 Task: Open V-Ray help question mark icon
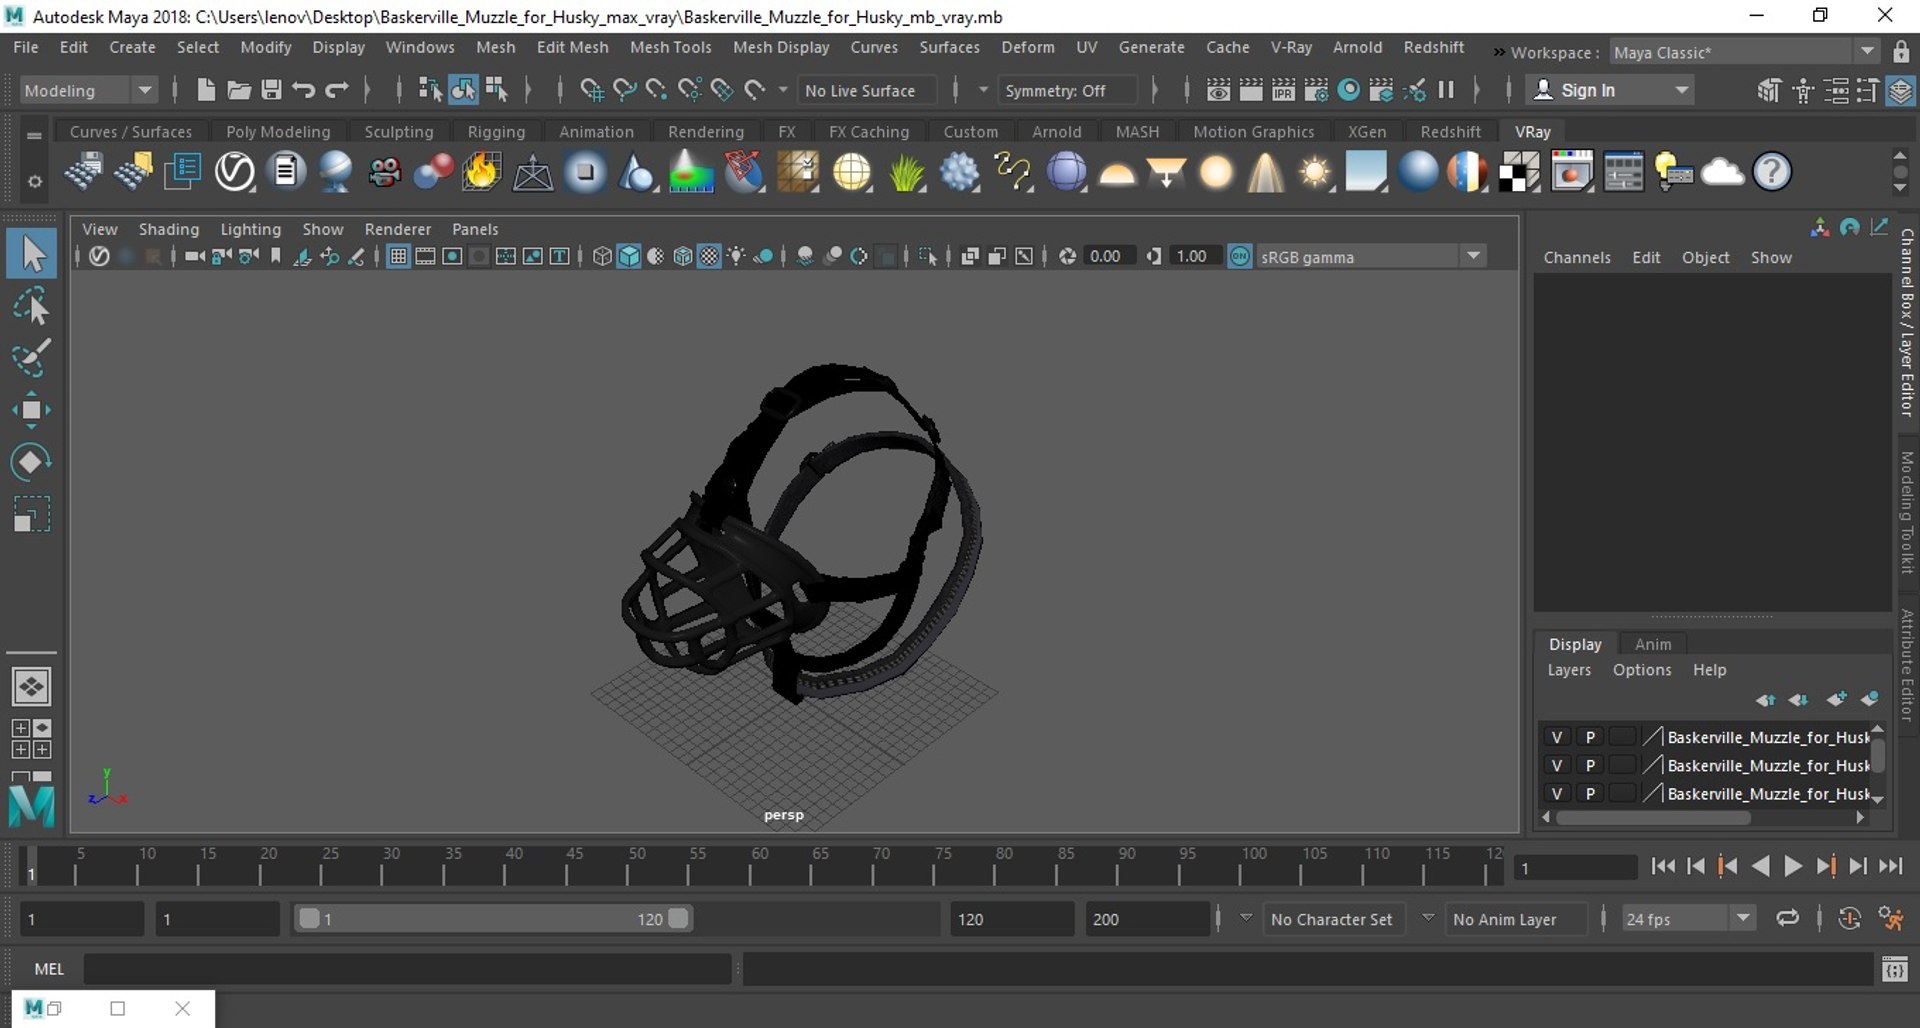(1772, 172)
